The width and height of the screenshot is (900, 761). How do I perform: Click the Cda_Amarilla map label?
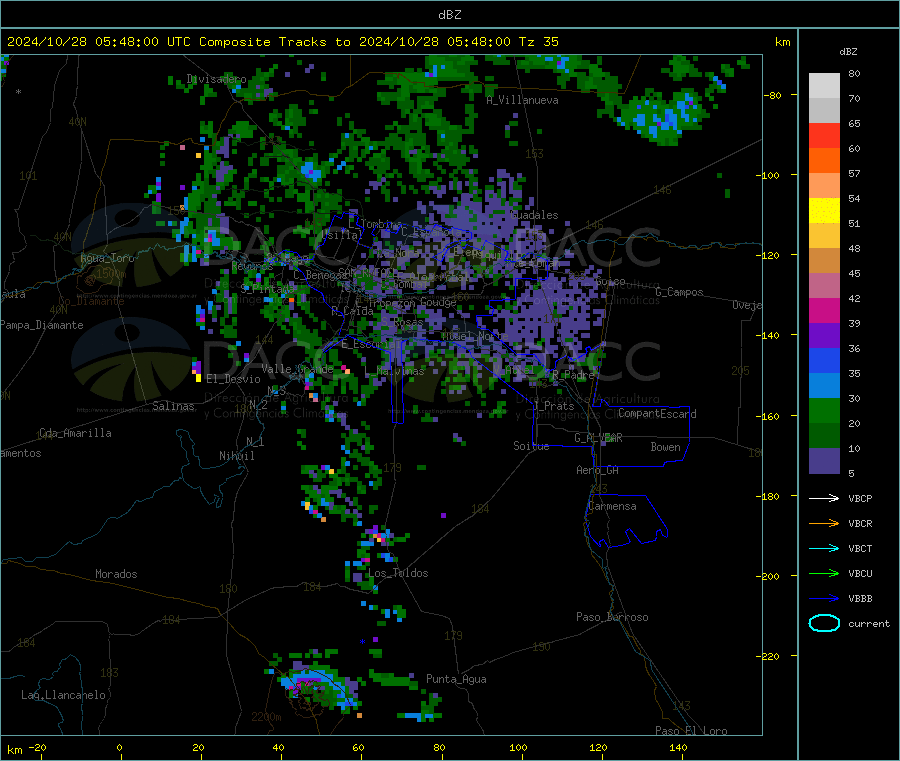click(x=75, y=433)
